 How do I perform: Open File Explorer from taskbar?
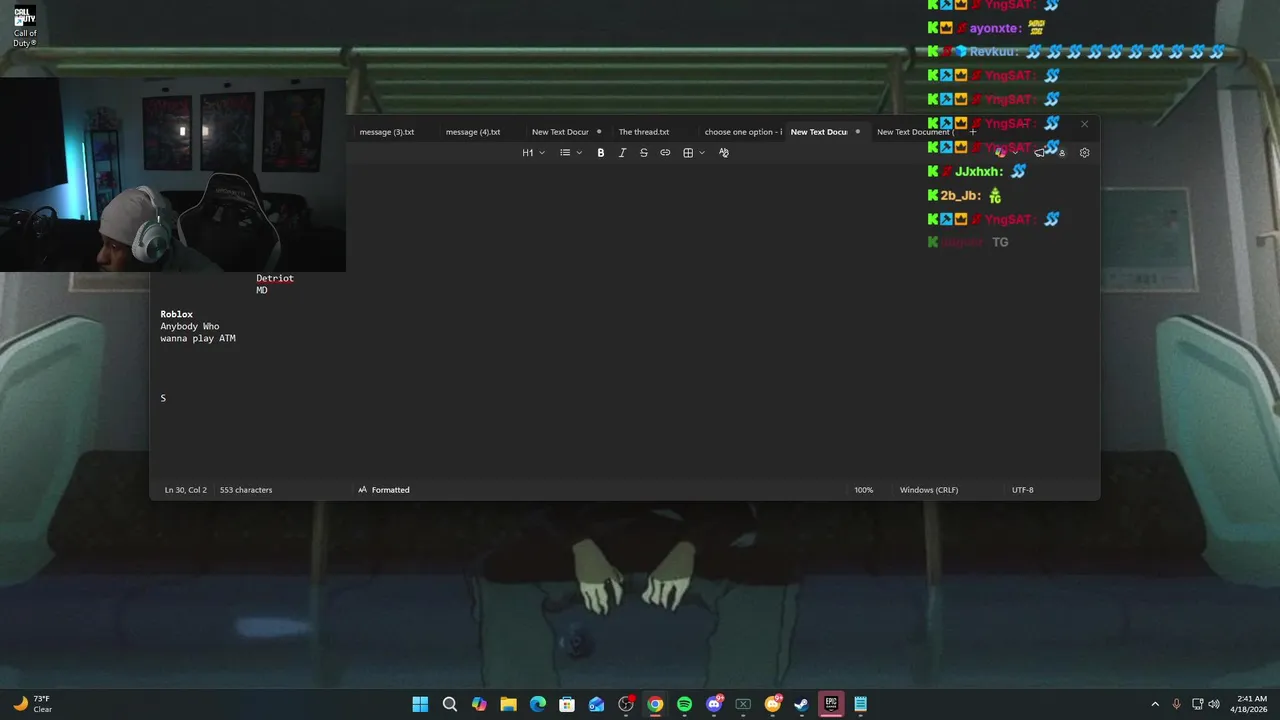coord(508,704)
